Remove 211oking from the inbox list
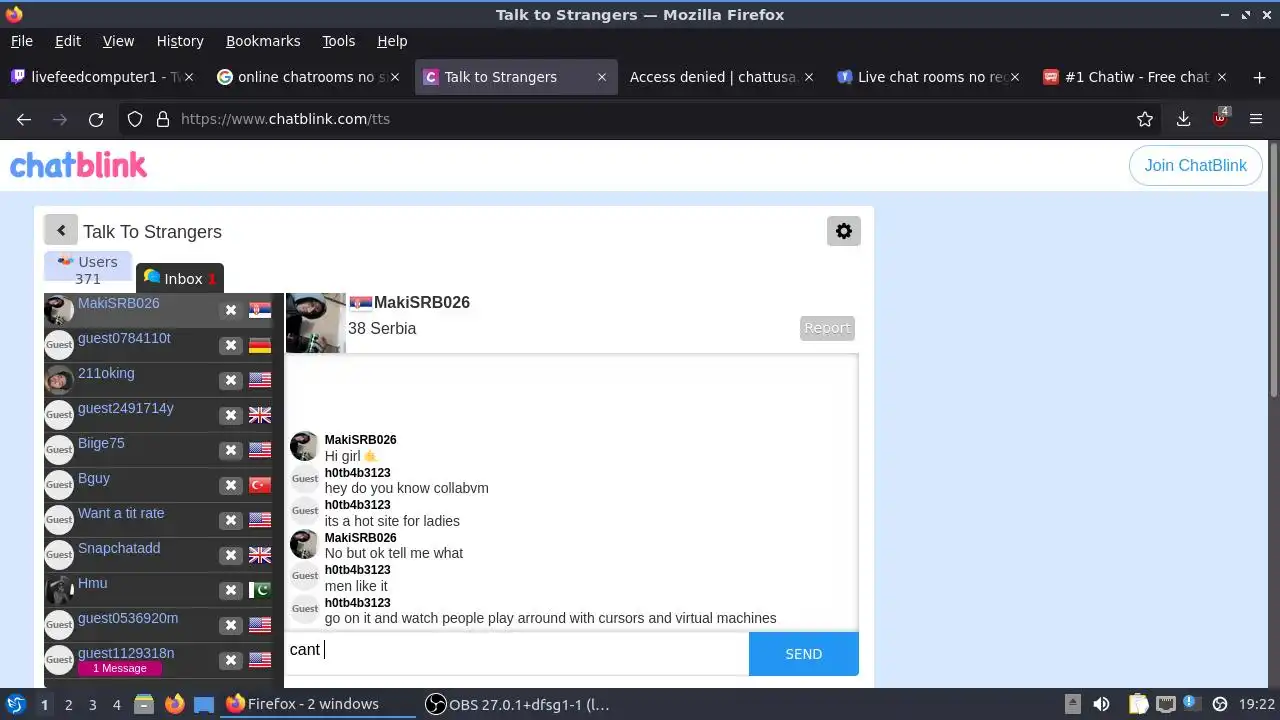1280x720 pixels. coord(231,380)
